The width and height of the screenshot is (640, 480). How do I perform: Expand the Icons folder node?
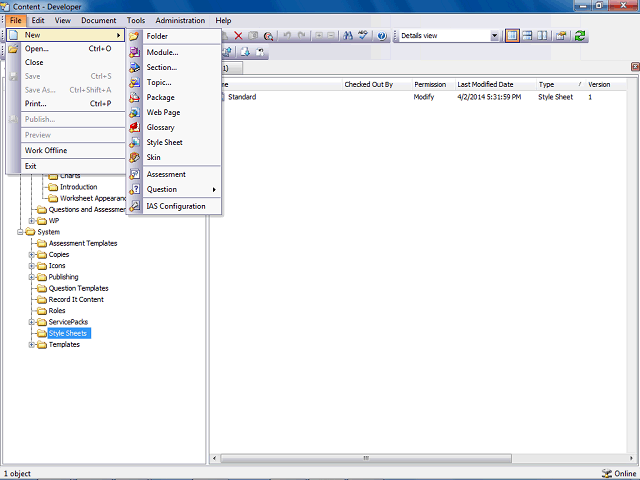tap(31, 266)
